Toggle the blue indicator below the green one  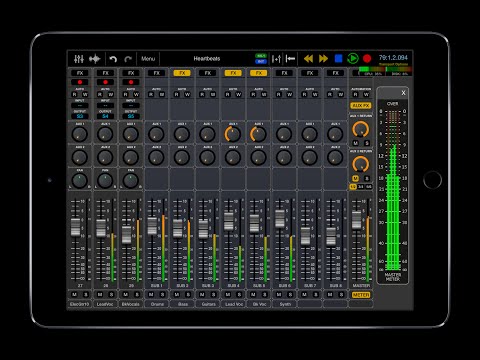point(261,62)
